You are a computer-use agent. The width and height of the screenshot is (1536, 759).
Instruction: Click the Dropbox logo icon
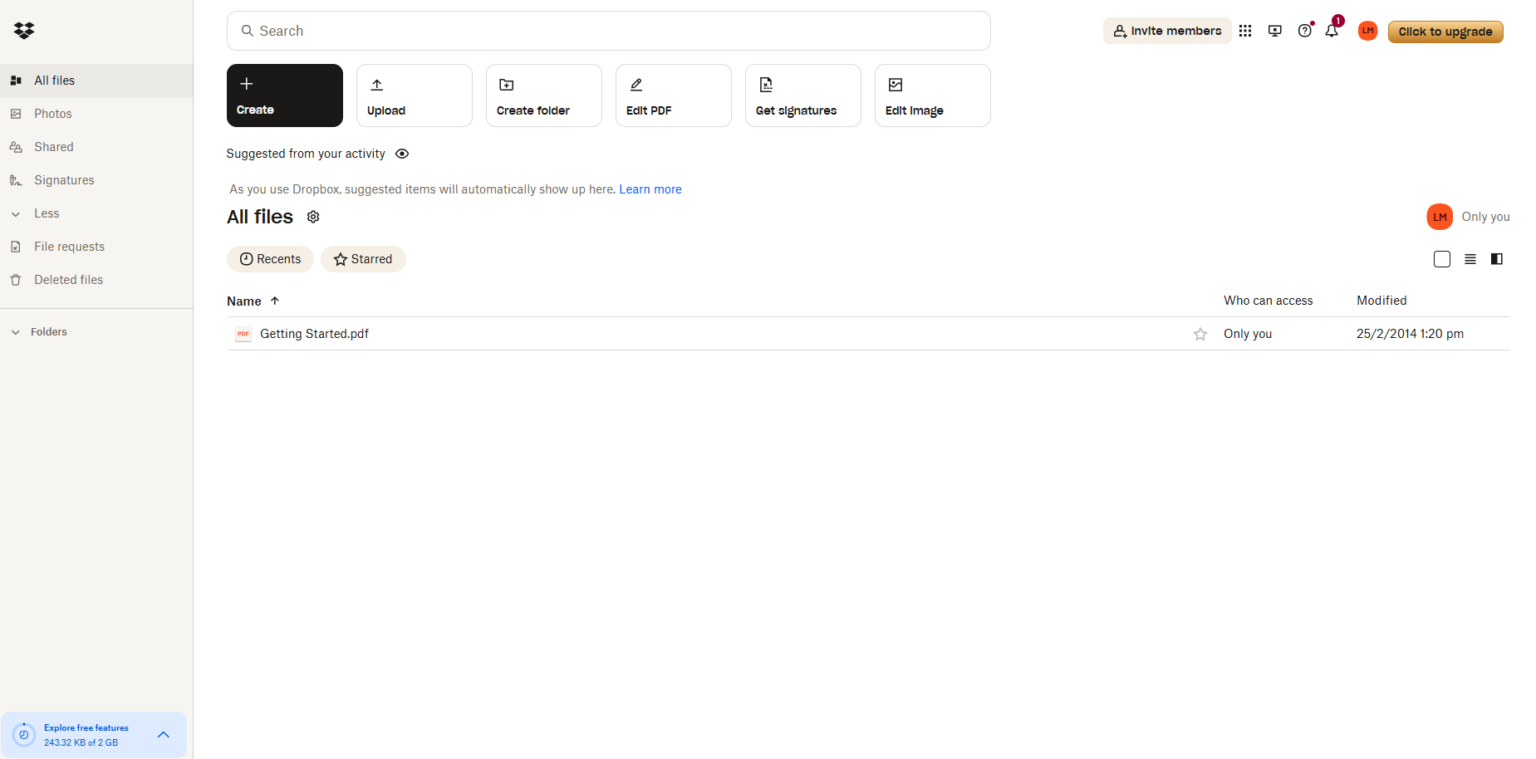click(x=24, y=31)
